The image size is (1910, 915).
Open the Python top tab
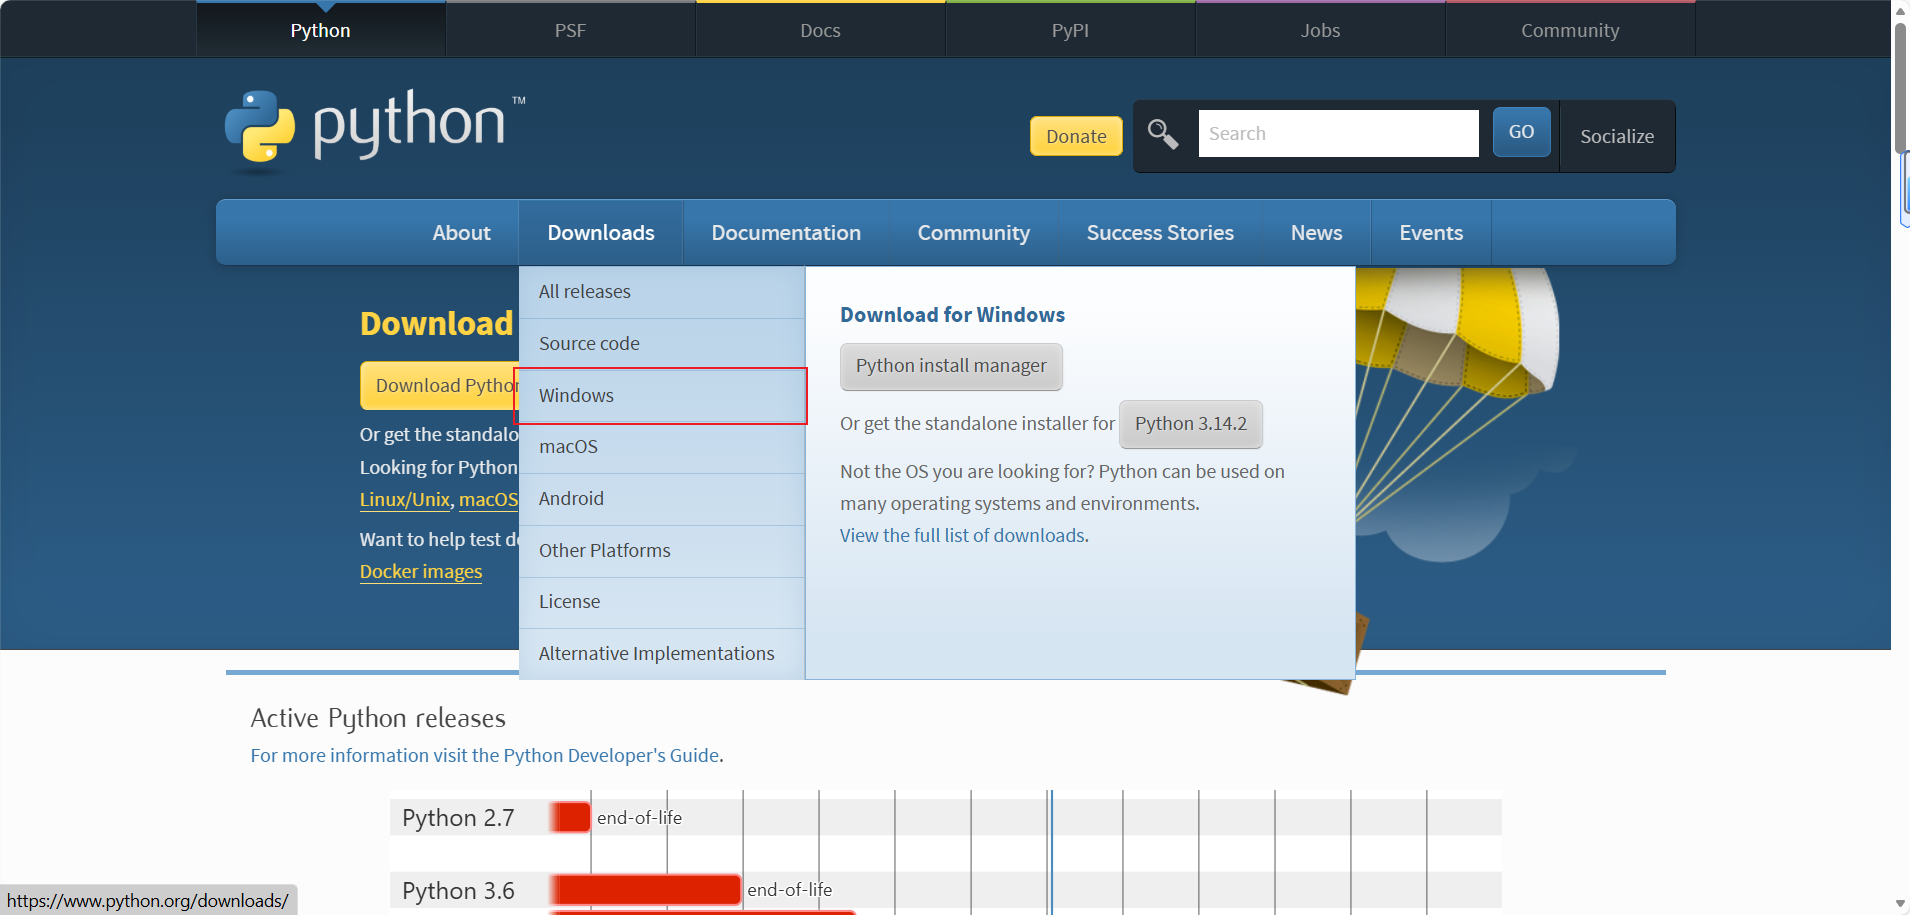pyautogui.click(x=320, y=30)
